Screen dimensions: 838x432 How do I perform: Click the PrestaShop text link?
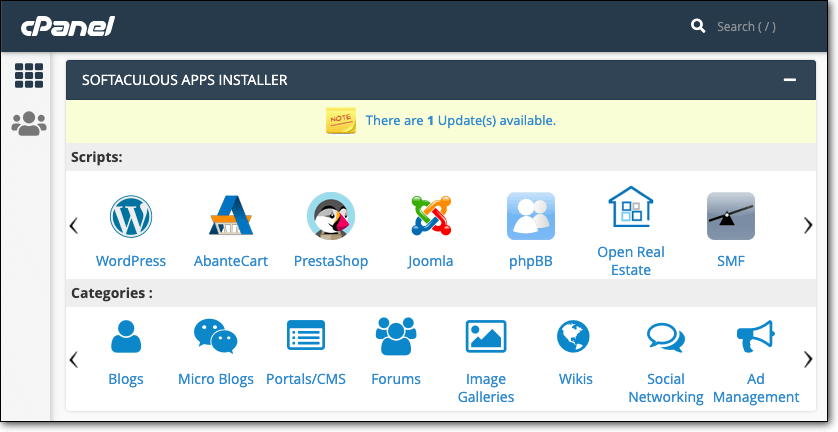[331, 261]
